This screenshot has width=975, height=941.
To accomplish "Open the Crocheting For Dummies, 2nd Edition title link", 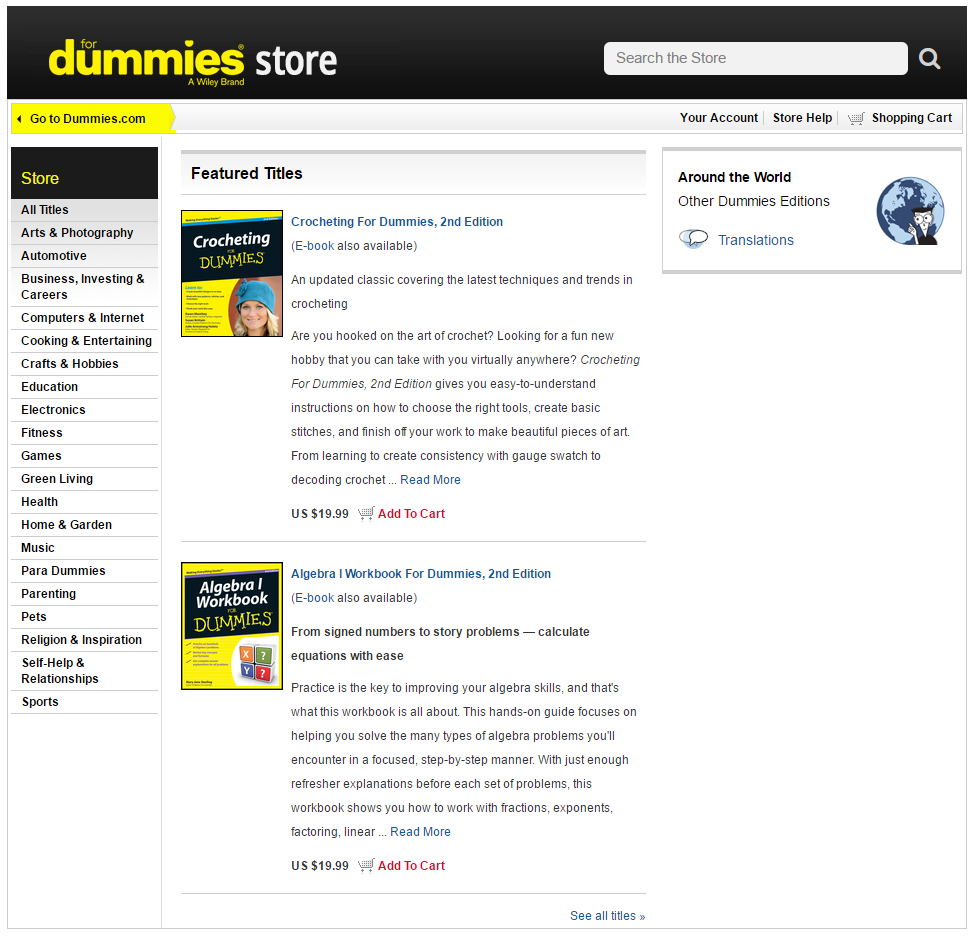I will coord(397,222).
